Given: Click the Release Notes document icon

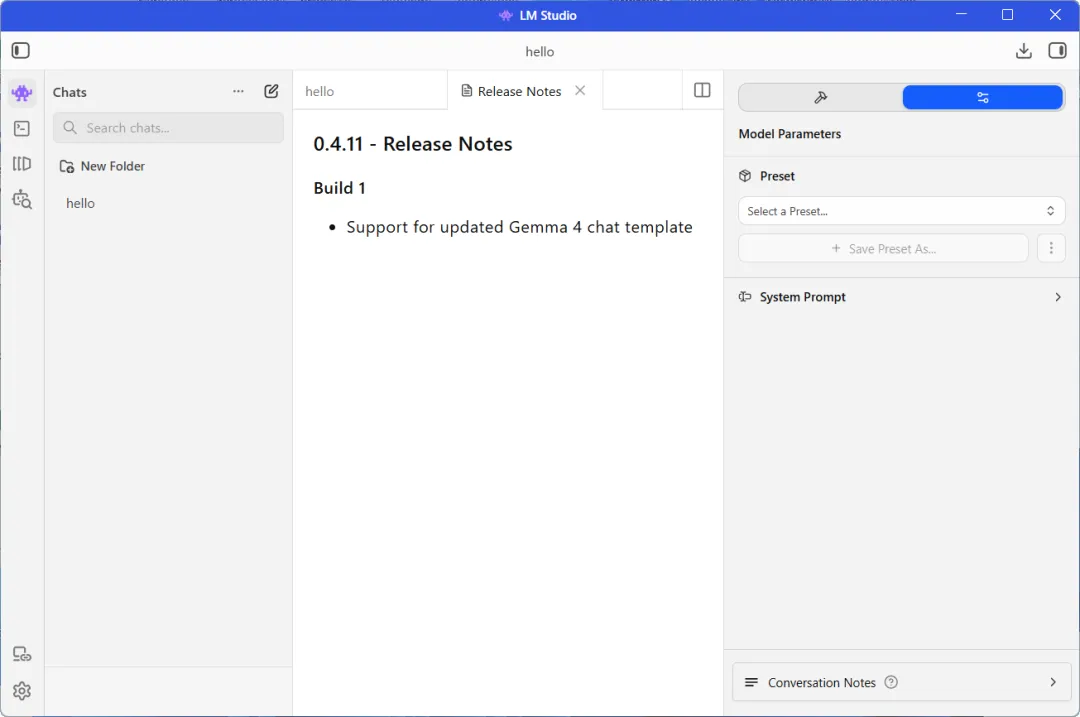Looking at the screenshot, I should [466, 91].
